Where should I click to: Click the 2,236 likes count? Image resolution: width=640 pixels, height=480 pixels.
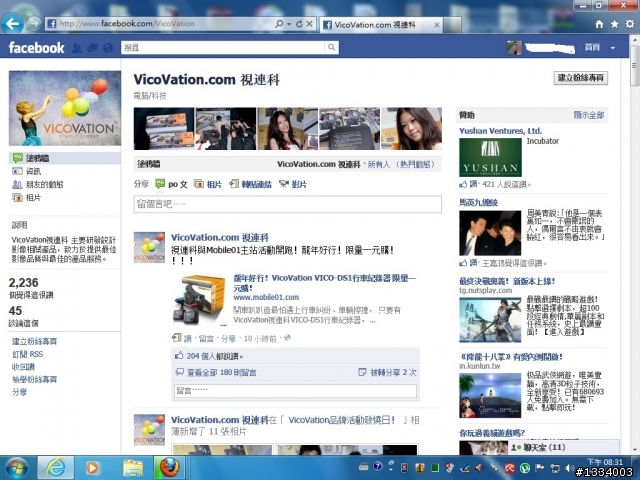click(x=24, y=282)
